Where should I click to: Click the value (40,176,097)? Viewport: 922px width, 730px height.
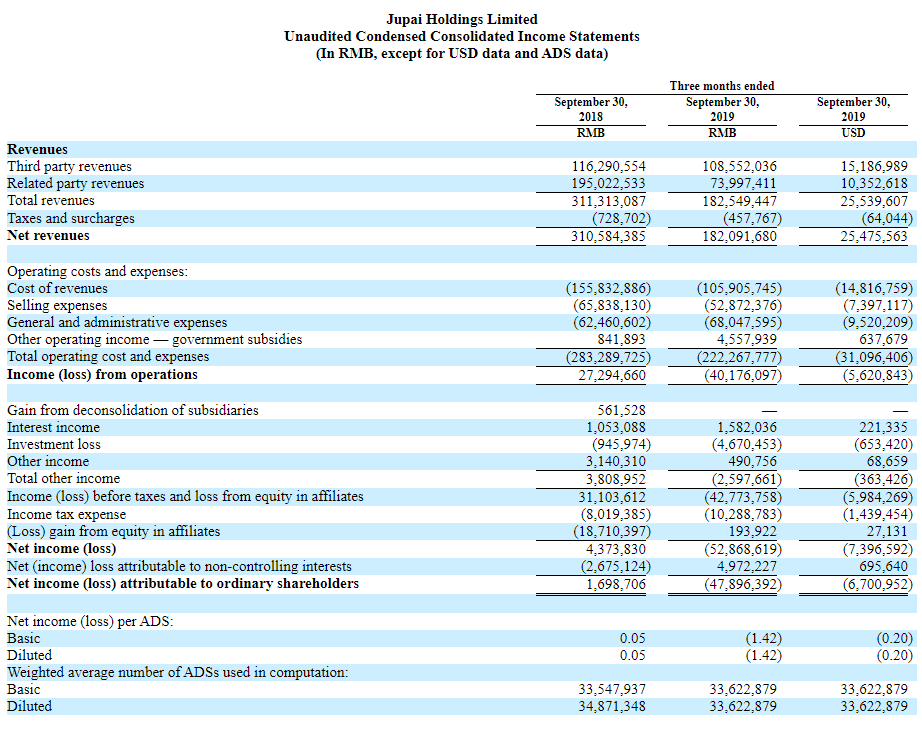click(x=743, y=375)
